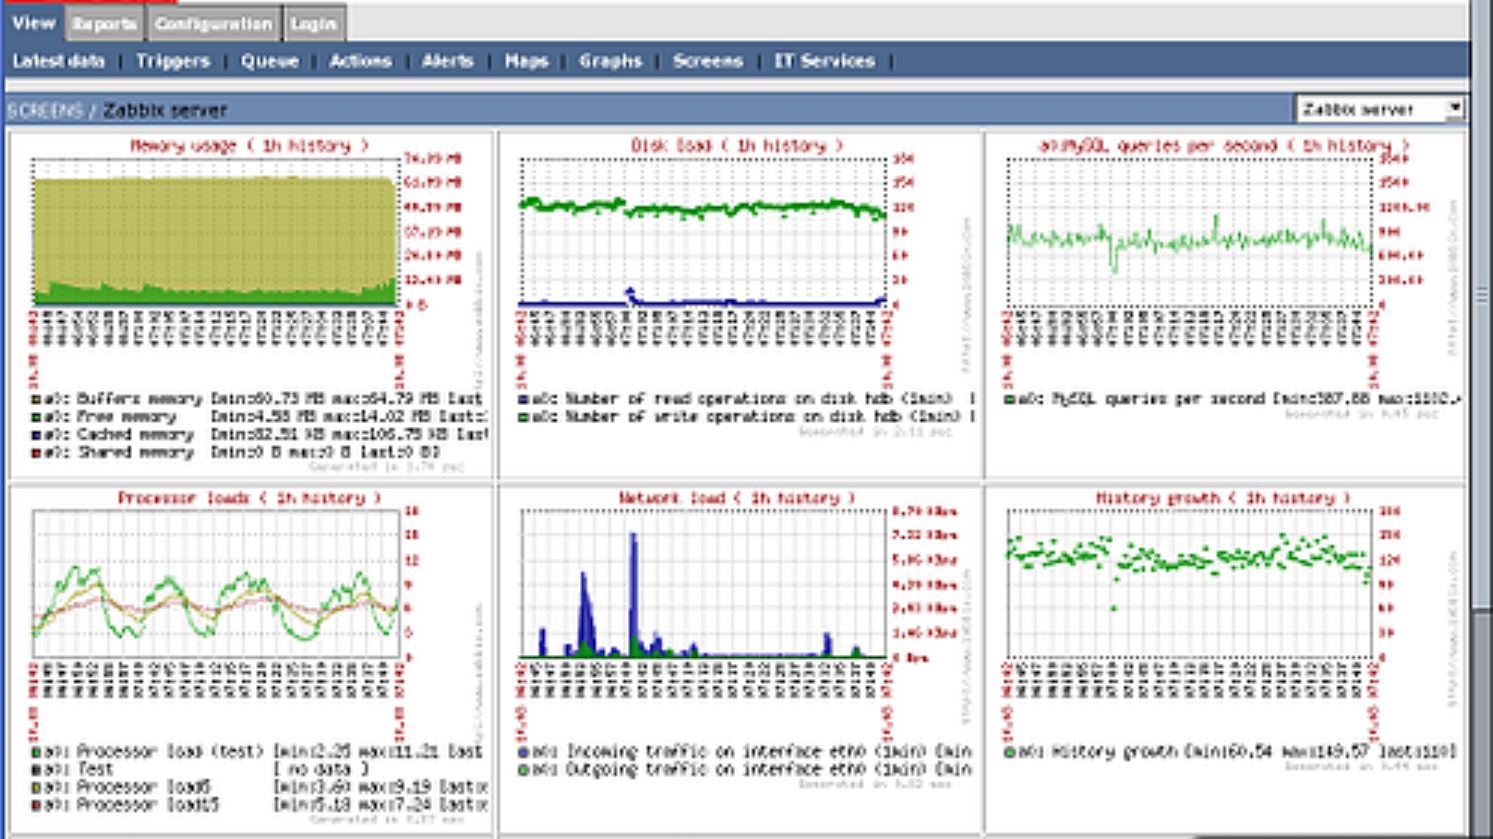The width and height of the screenshot is (1493, 839).
Task: Open IT Services page
Action: (824, 61)
